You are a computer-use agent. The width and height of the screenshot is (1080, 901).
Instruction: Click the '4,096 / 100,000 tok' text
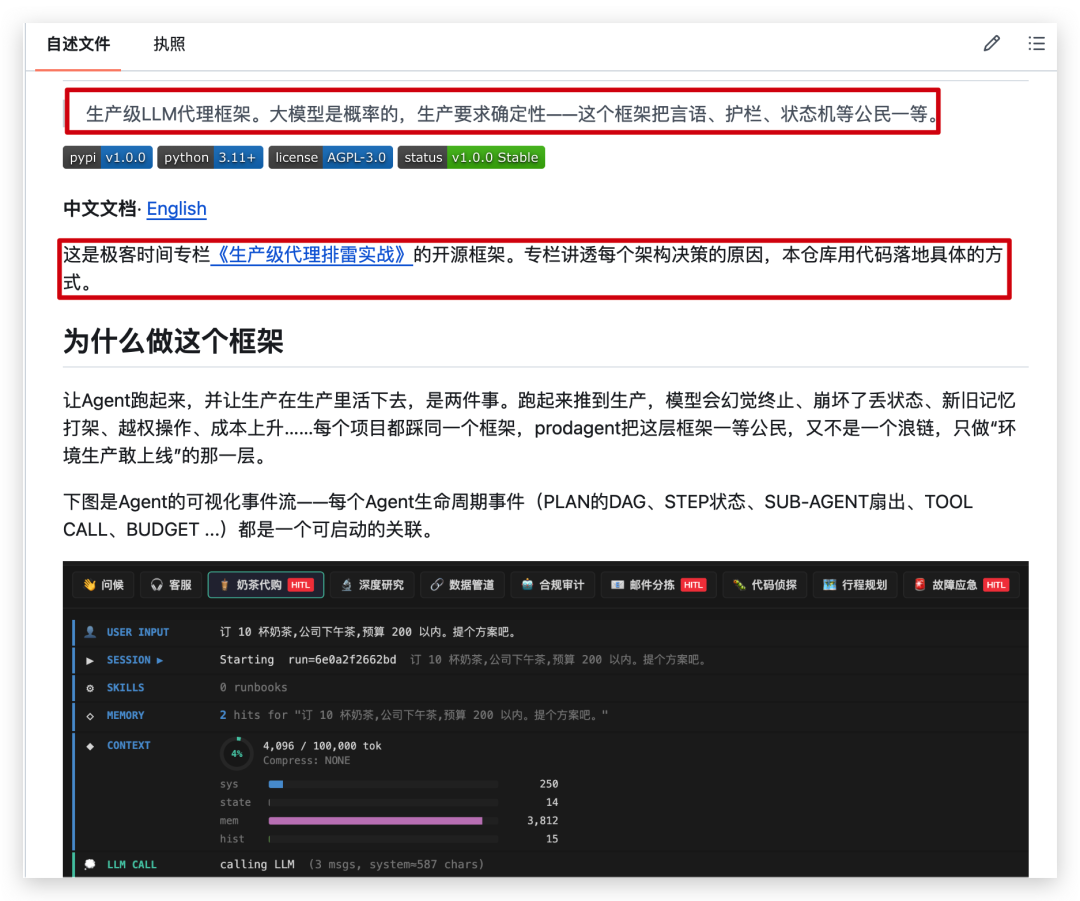tap(322, 746)
